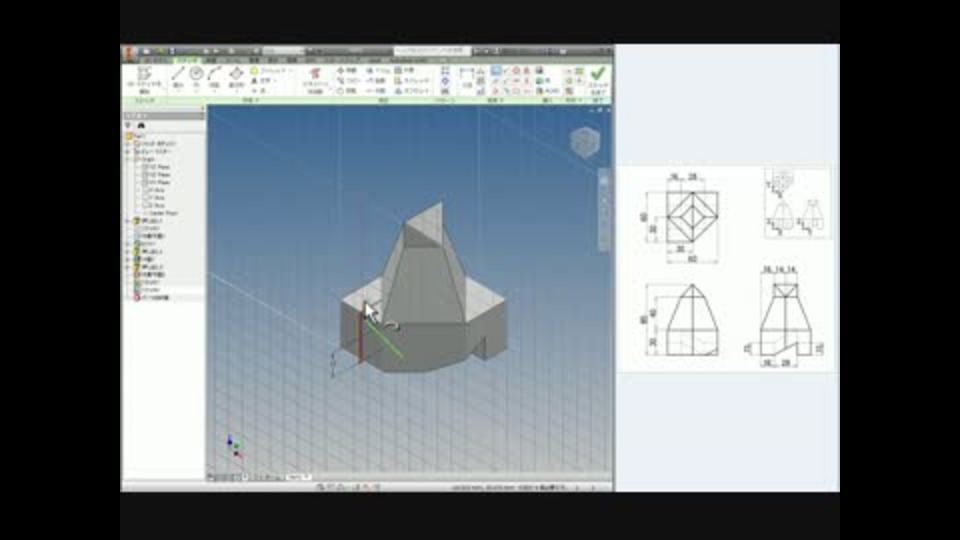Activate the Project Geometry tool

[315, 80]
